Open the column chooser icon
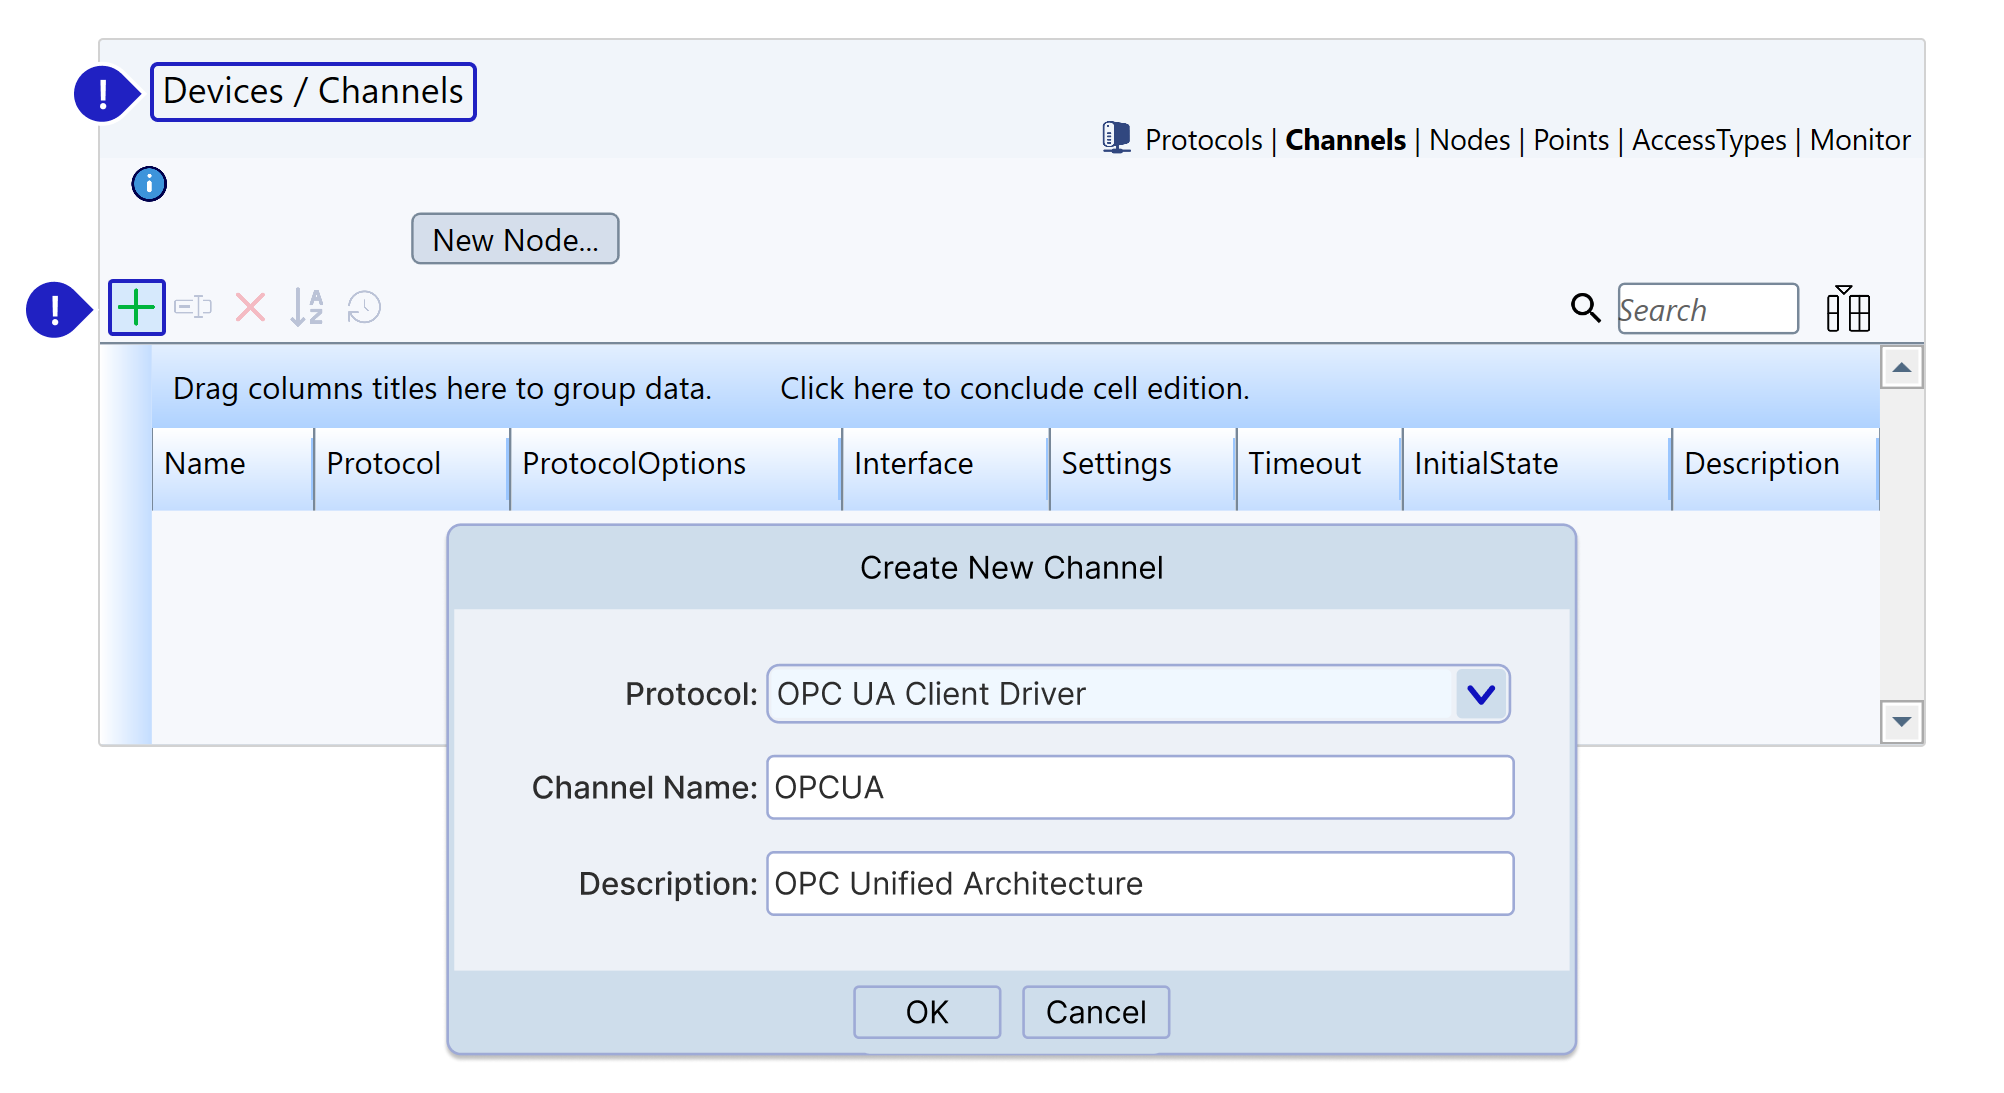Image resolution: width=2004 pixels, height=1093 pixels. pyautogui.click(x=1848, y=308)
